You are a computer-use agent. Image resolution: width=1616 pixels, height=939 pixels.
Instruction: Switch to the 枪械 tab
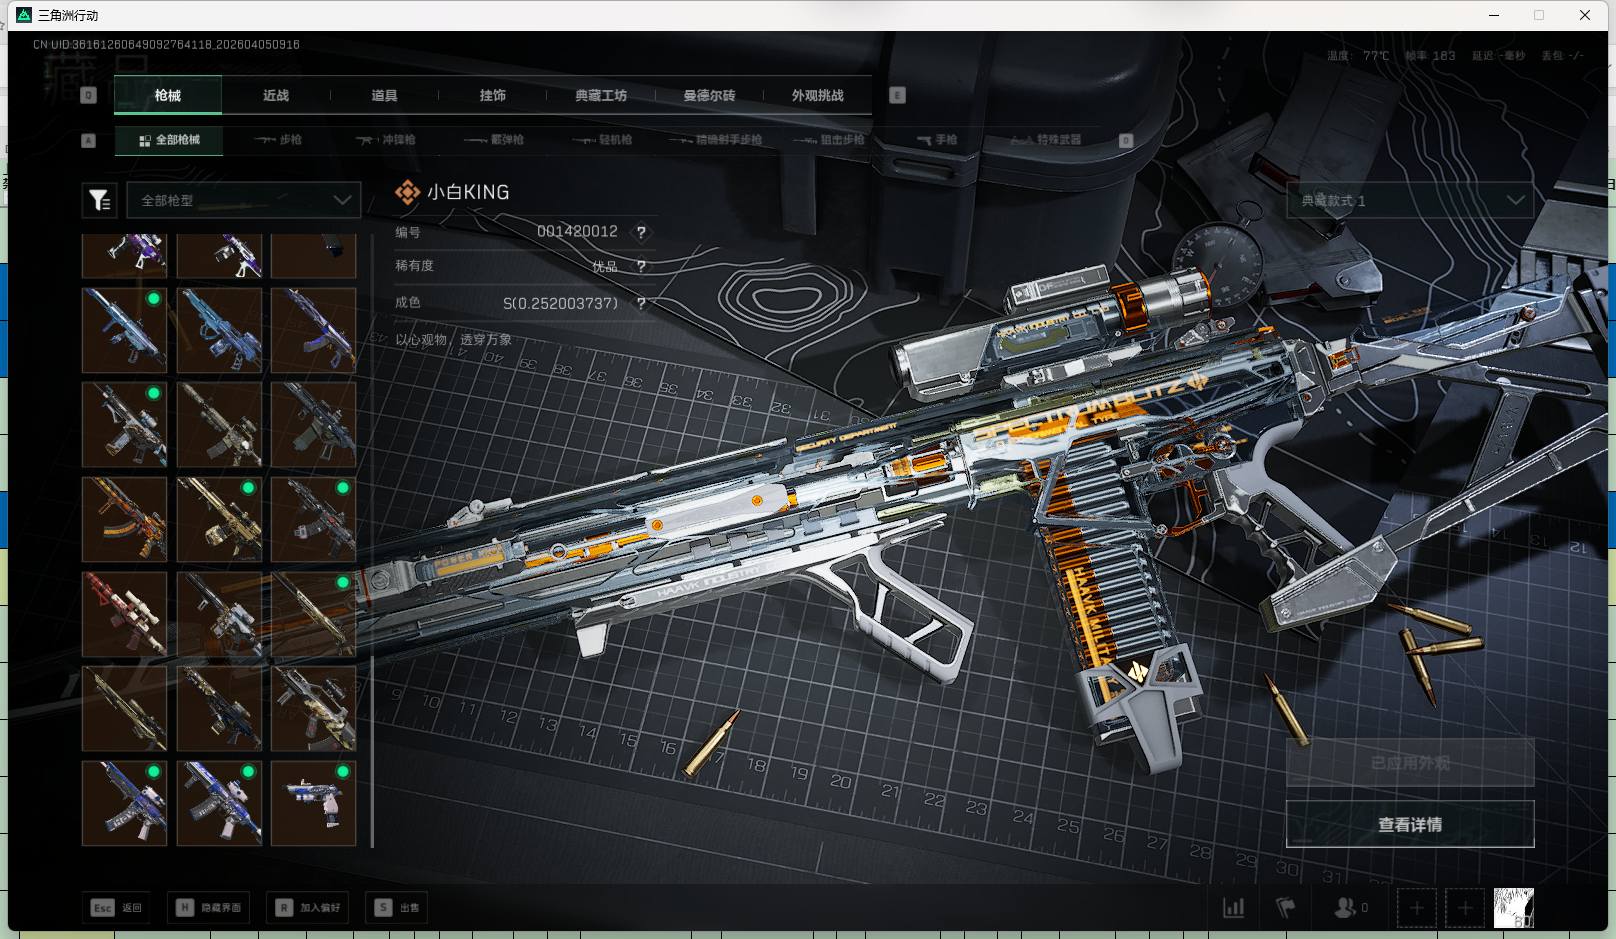point(168,96)
